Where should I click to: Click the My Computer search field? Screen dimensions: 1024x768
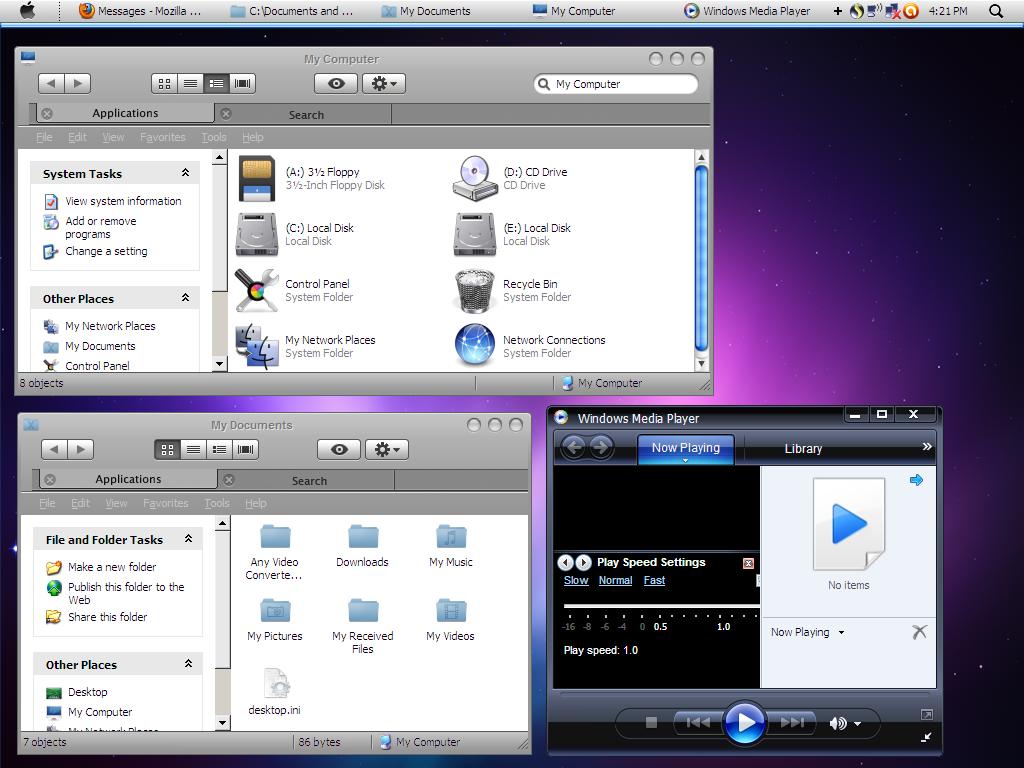[615, 84]
